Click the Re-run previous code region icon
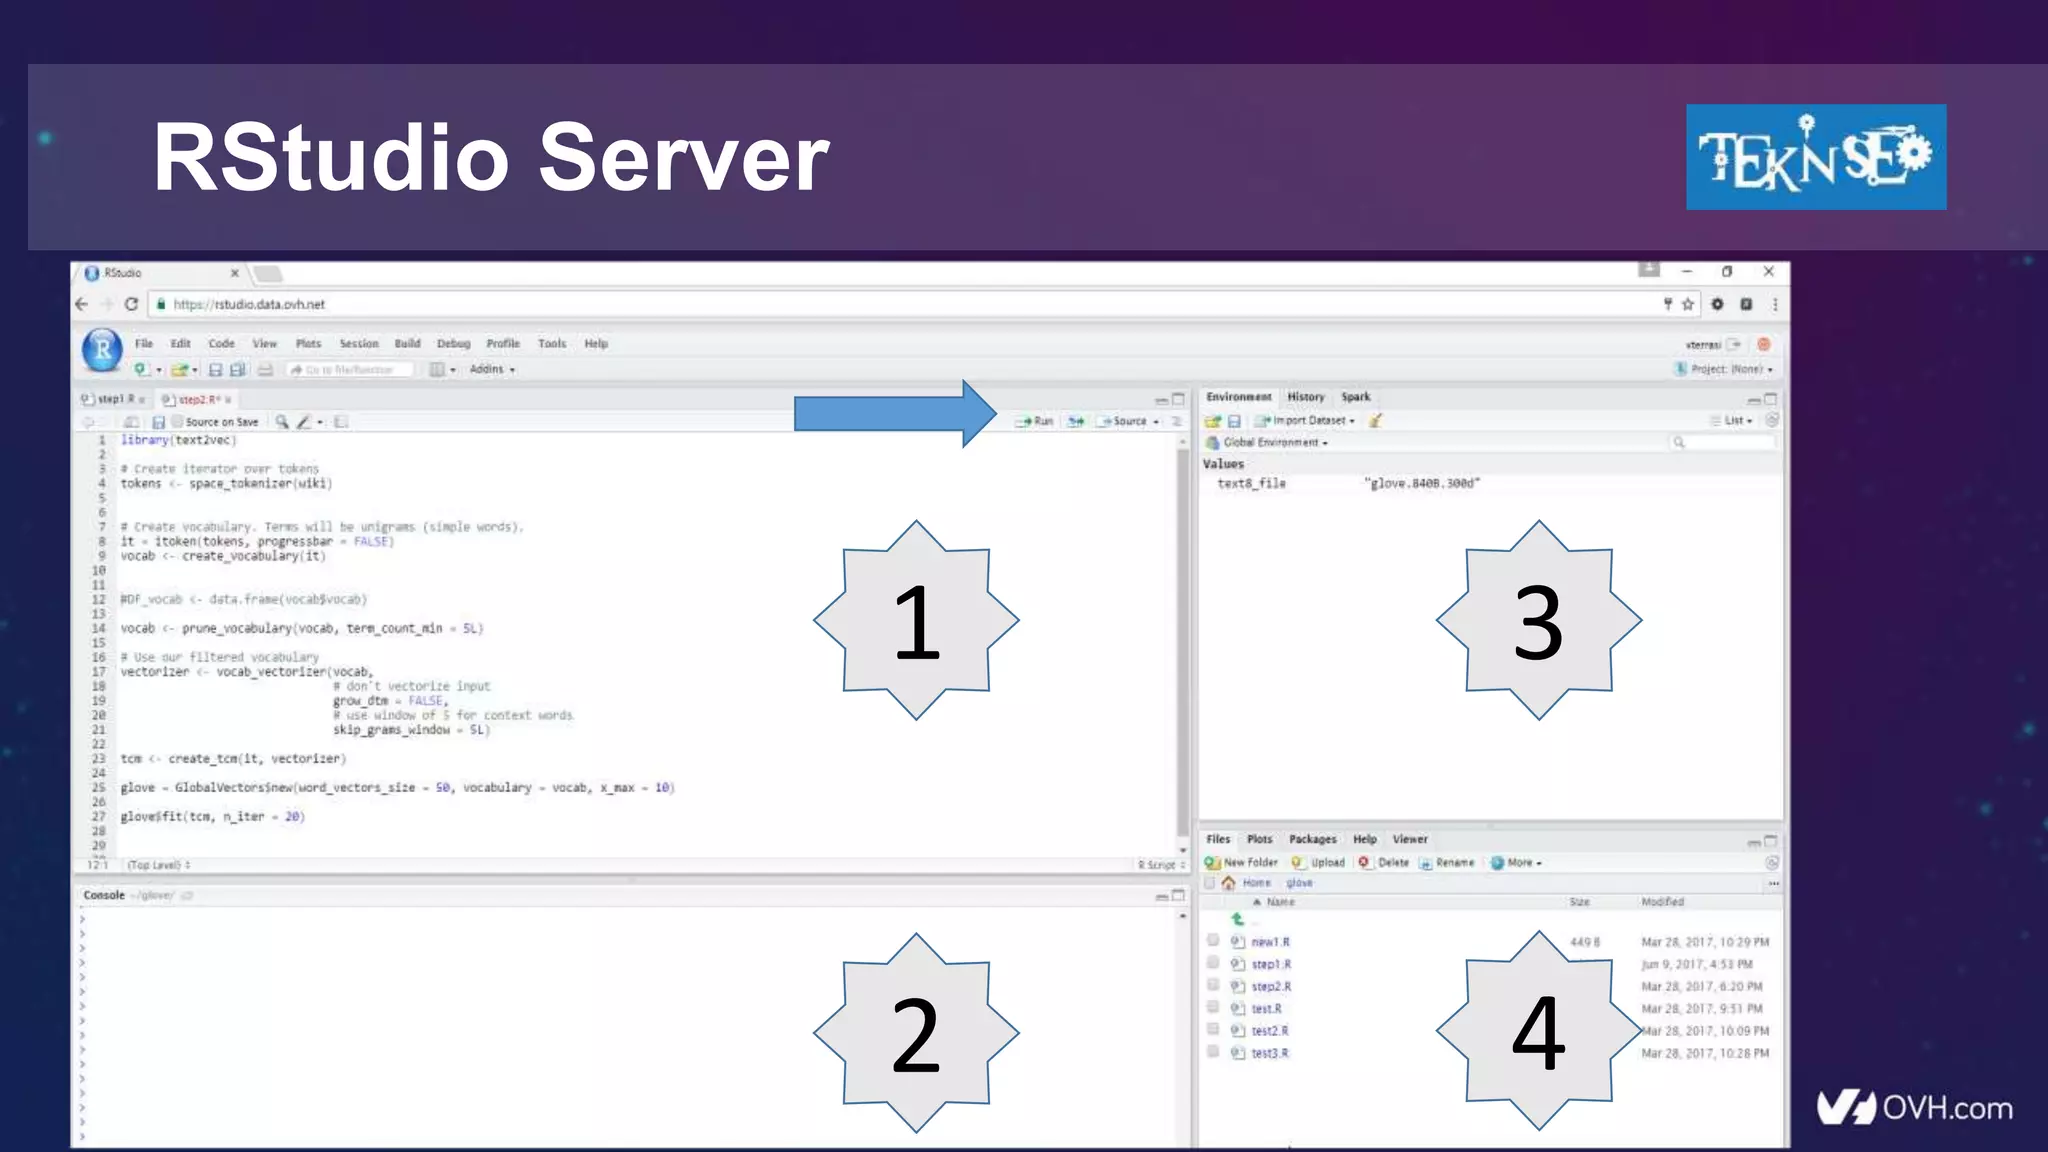2048x1152 pixels. point(1076,421)
